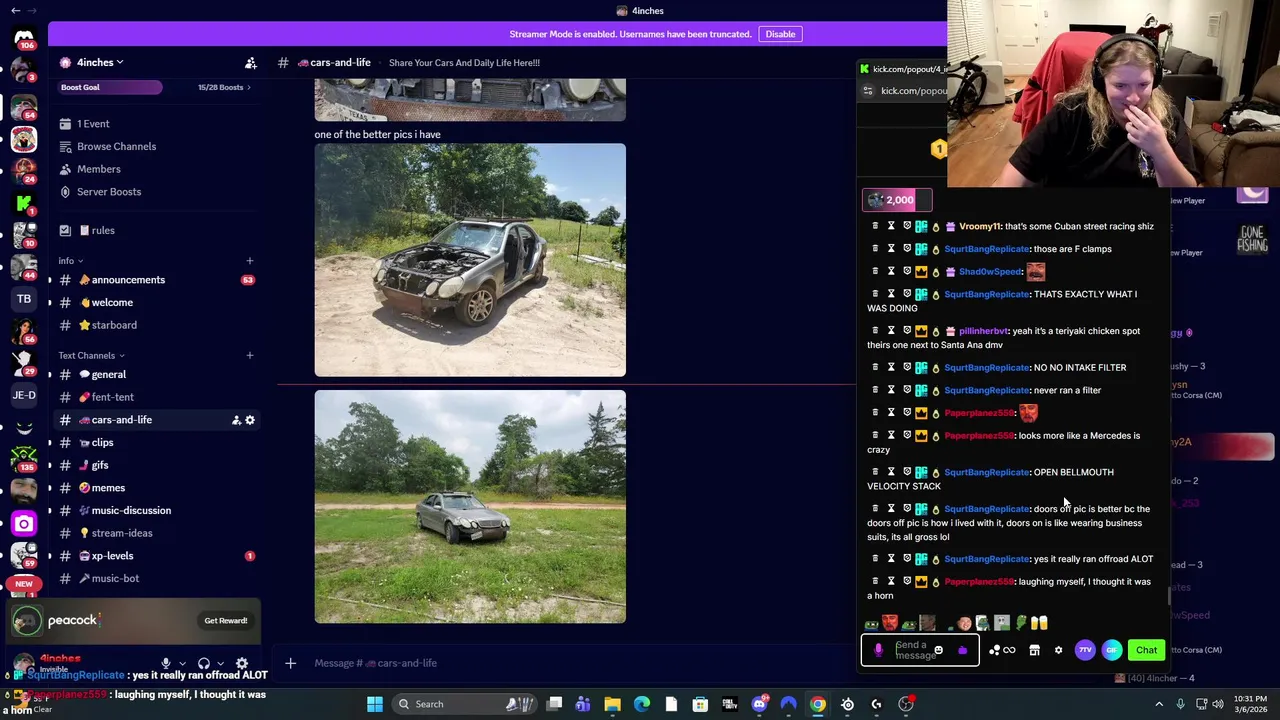Open the stream-ideas channel

pos(155,533)
